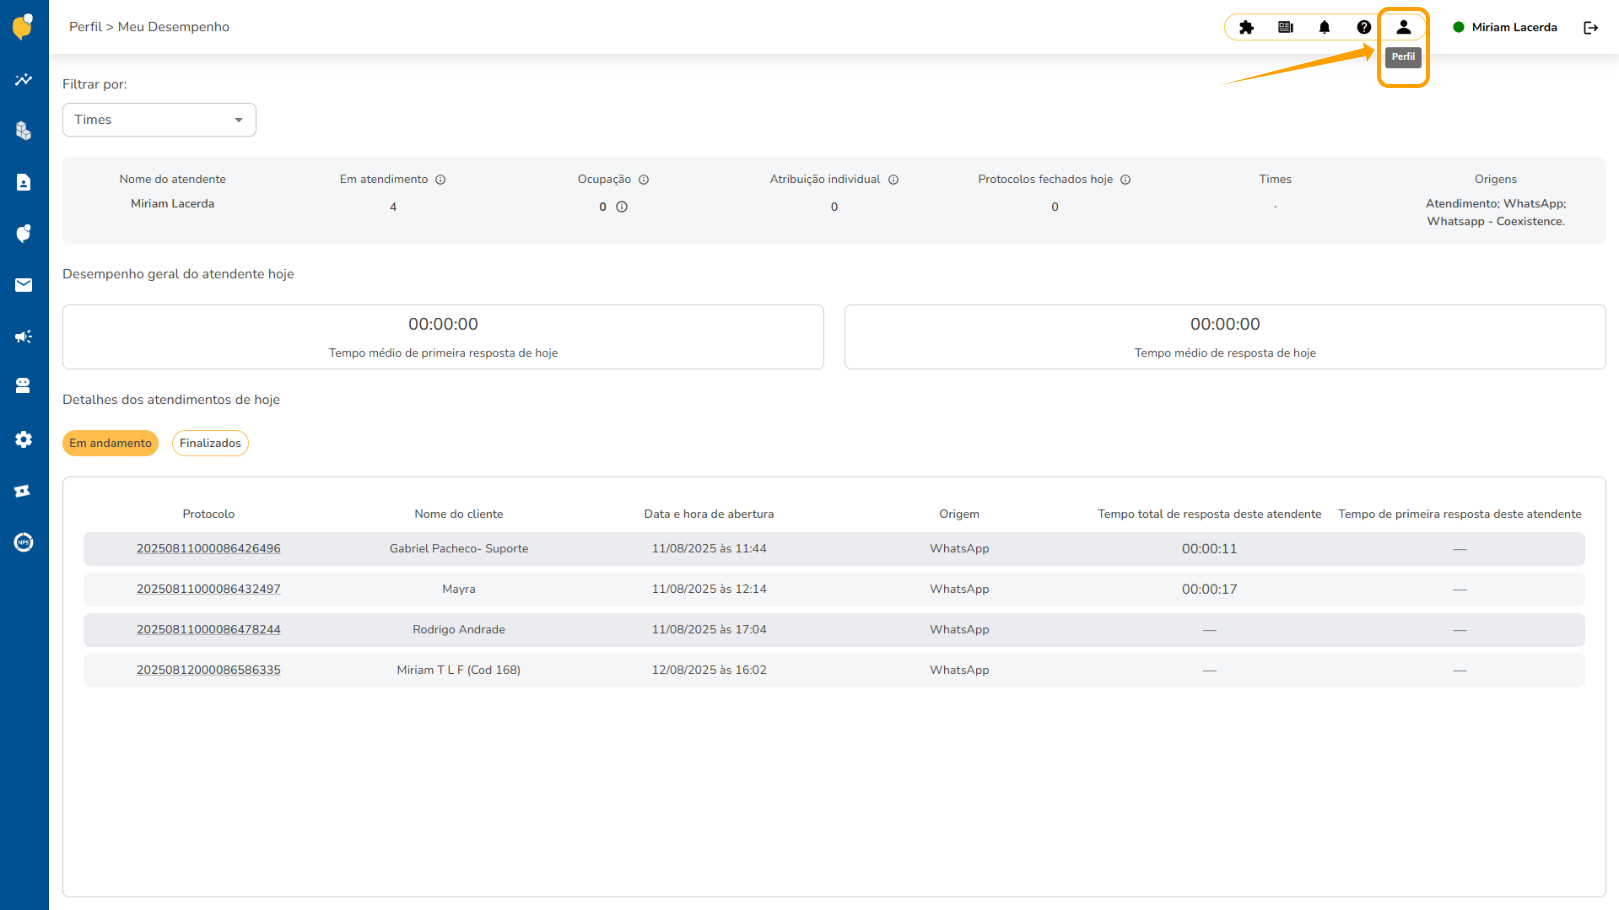Open the email envelope sidebar icon
The height and width of the screenshot is (910, 1619).
(x=23, y=285)
